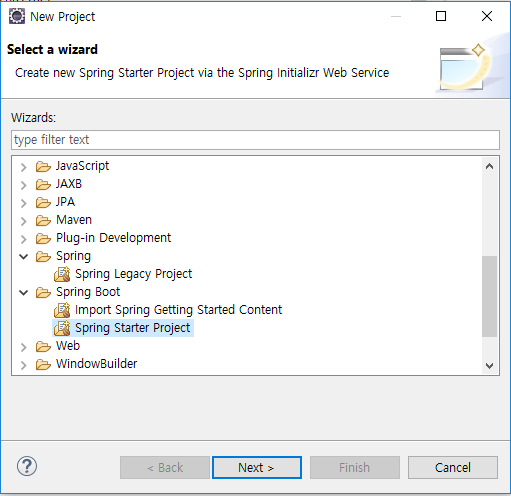Select the JAXB label in the tree
This screenshot has width=511, height=496.
69,184
